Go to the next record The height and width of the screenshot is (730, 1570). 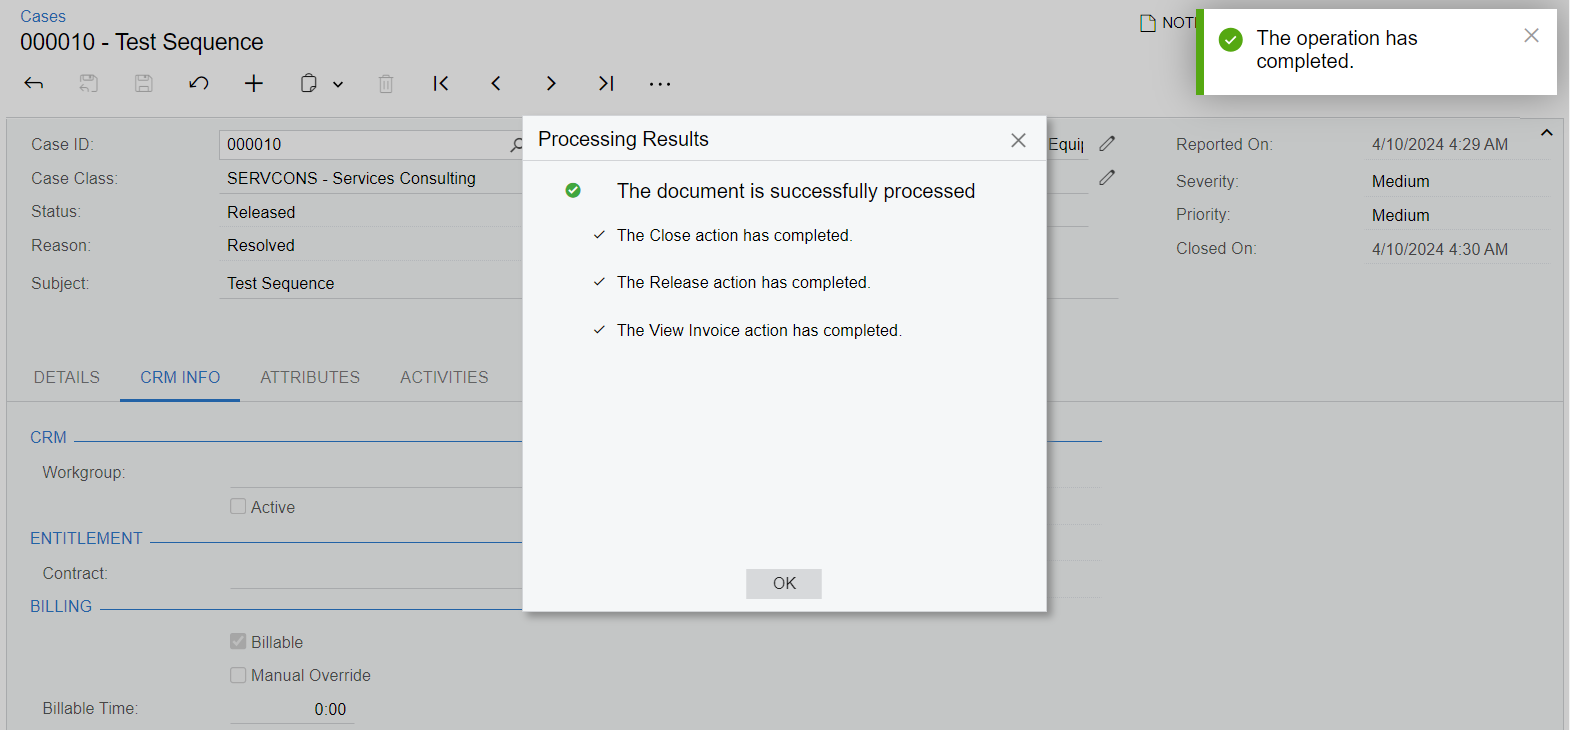[551, 84]
